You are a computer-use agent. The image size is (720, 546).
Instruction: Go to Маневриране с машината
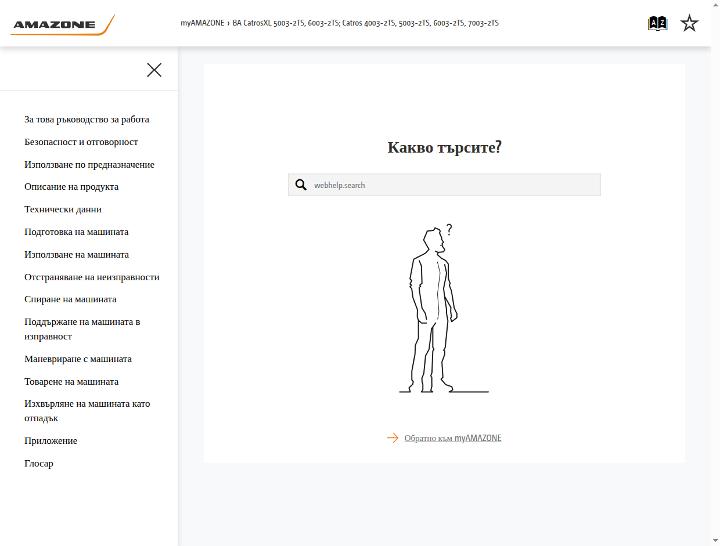coord(78,359)
